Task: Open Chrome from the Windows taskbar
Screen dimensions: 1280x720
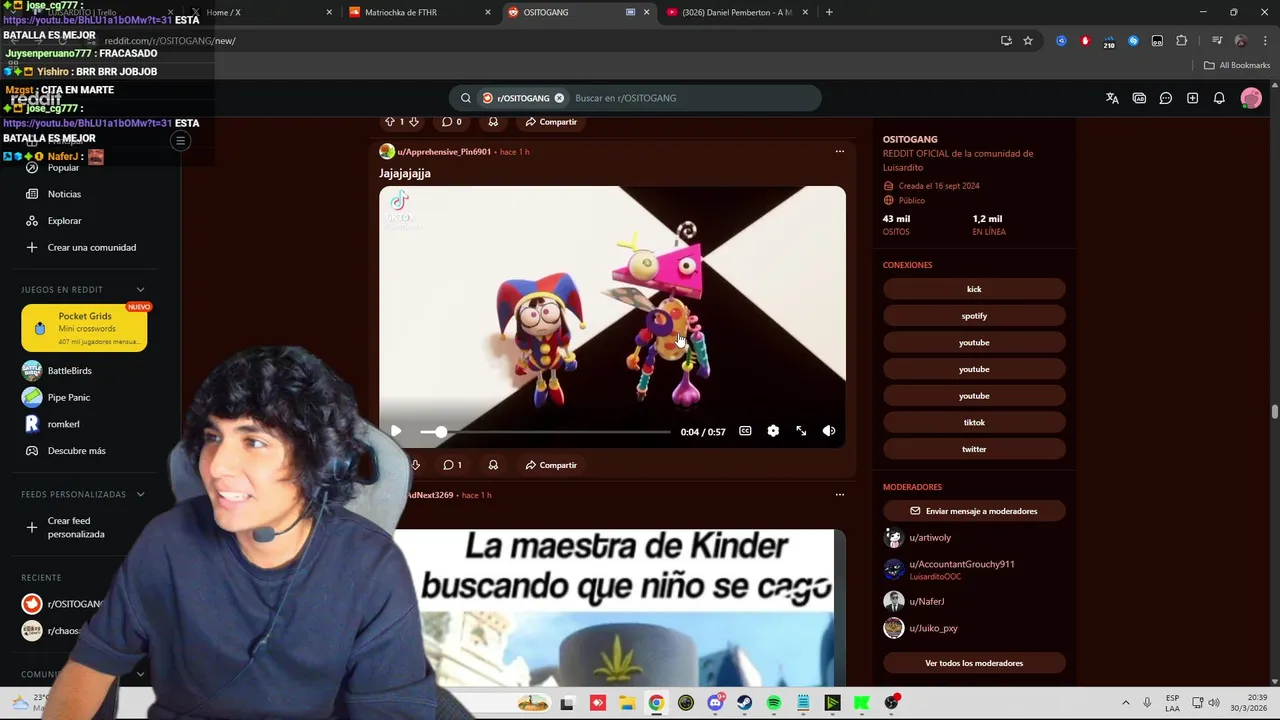Action: [x=656, y=703]
